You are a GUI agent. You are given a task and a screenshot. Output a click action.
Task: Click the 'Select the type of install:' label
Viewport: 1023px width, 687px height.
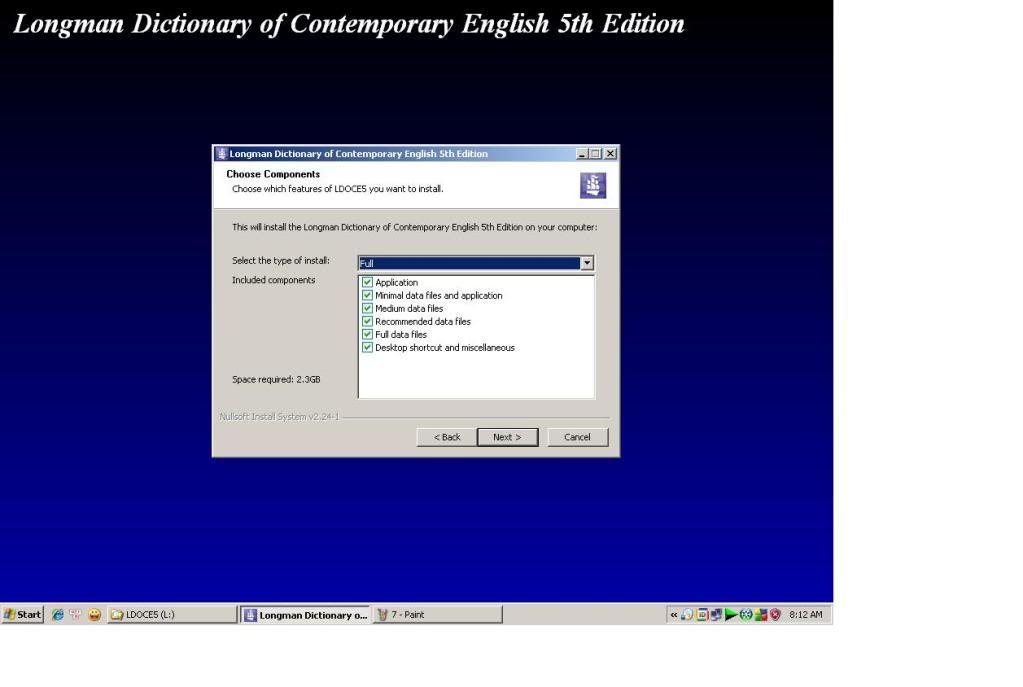(281, 260)
